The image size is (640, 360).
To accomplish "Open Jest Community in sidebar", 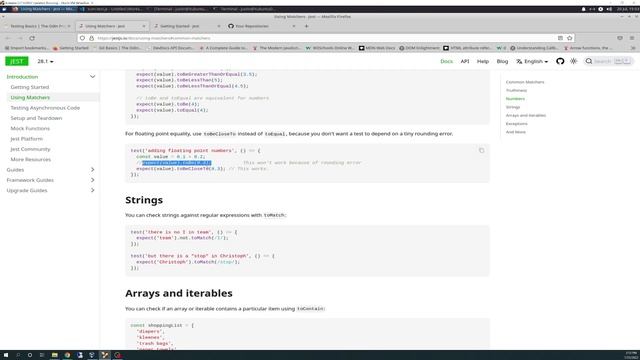I will (31, 149).
